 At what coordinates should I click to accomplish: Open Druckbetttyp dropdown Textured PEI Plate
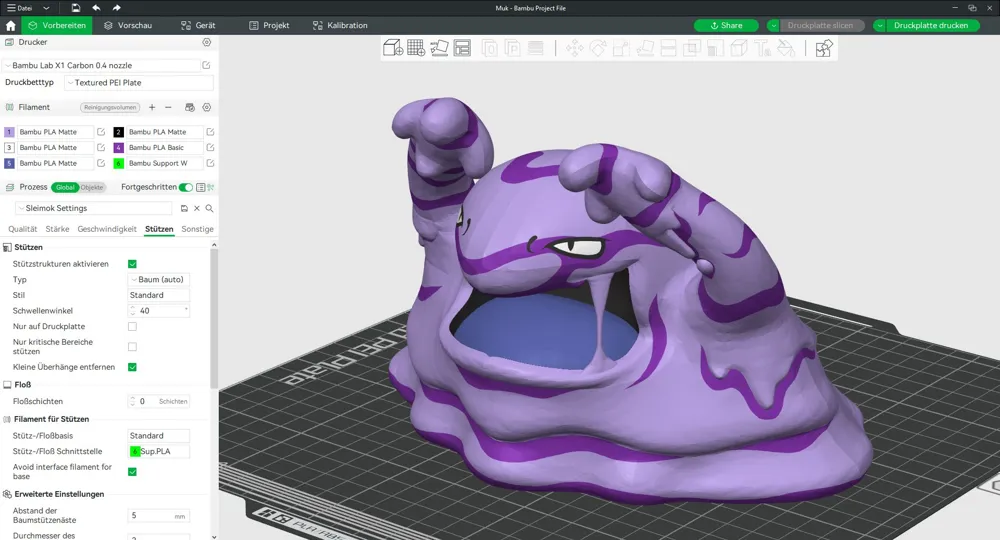(x=139, y=83)
